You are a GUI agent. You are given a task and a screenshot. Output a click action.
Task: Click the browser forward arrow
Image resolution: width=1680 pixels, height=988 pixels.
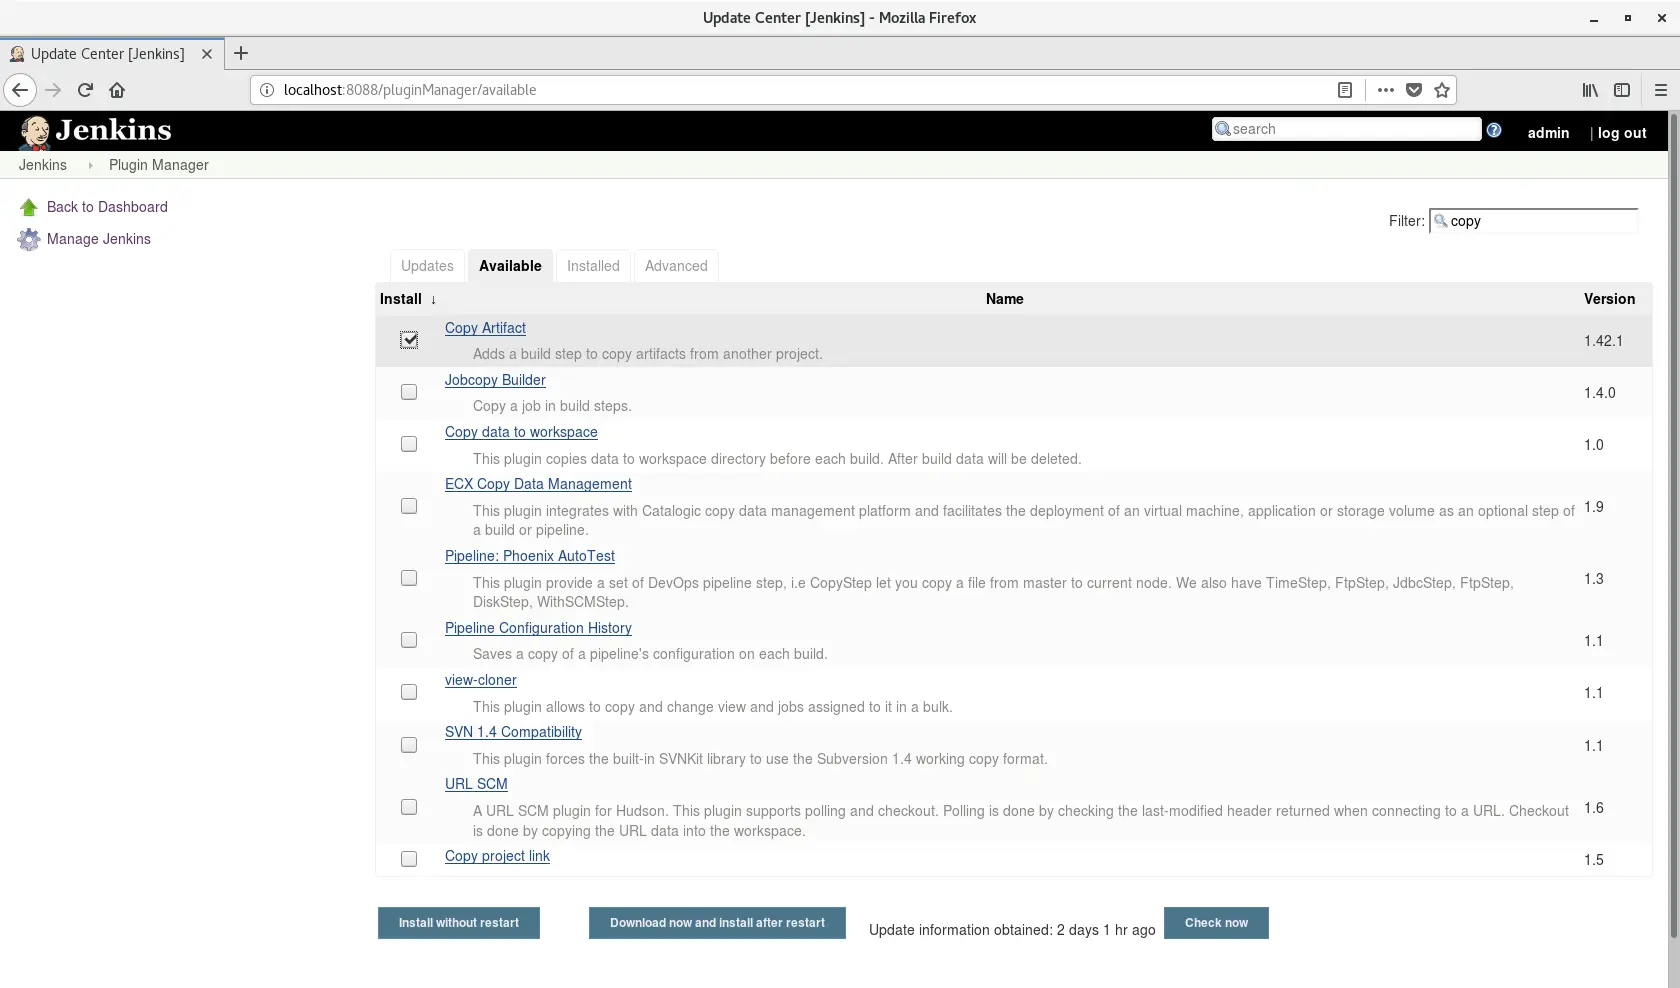[x=53, y=90]
